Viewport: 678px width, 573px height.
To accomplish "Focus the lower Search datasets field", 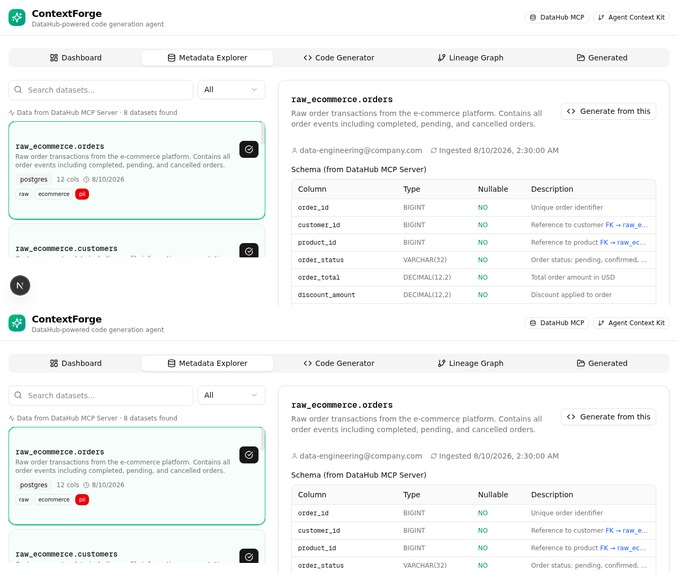I will (x=101, y=395).
